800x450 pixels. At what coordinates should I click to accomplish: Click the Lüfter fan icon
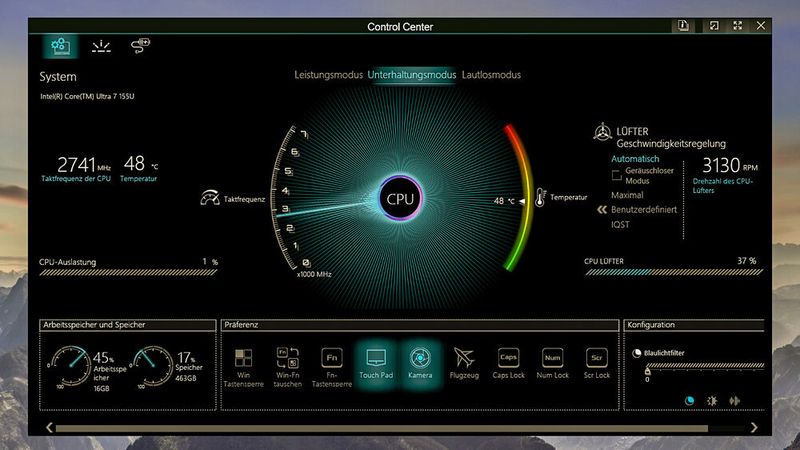(x=602, y=132)
